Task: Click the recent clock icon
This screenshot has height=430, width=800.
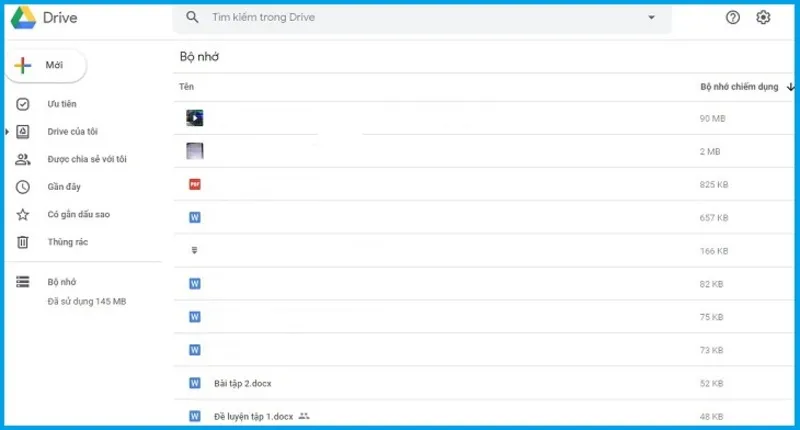Action: (22, 187)
